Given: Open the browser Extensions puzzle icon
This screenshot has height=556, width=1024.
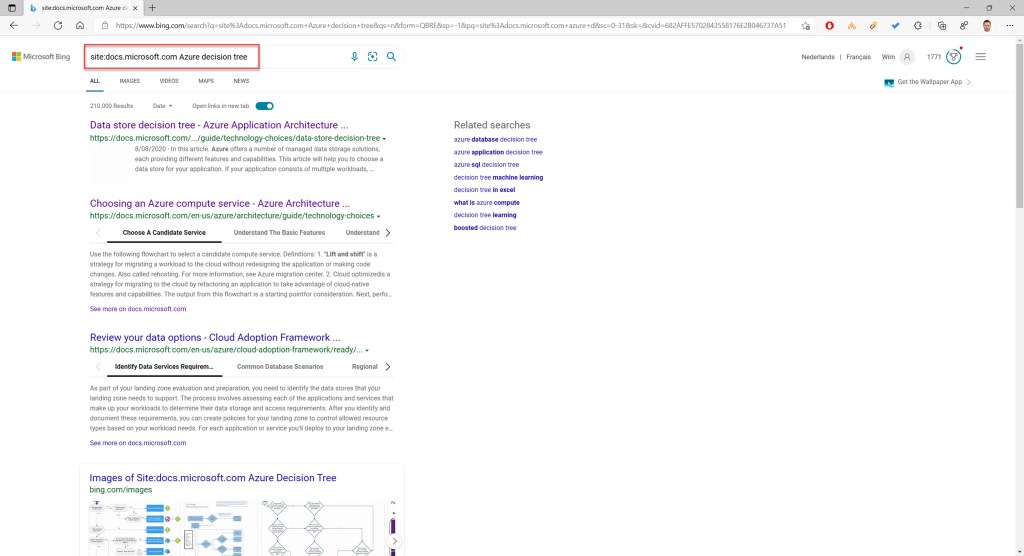Looking at the screenshot, I should point(917,25).
